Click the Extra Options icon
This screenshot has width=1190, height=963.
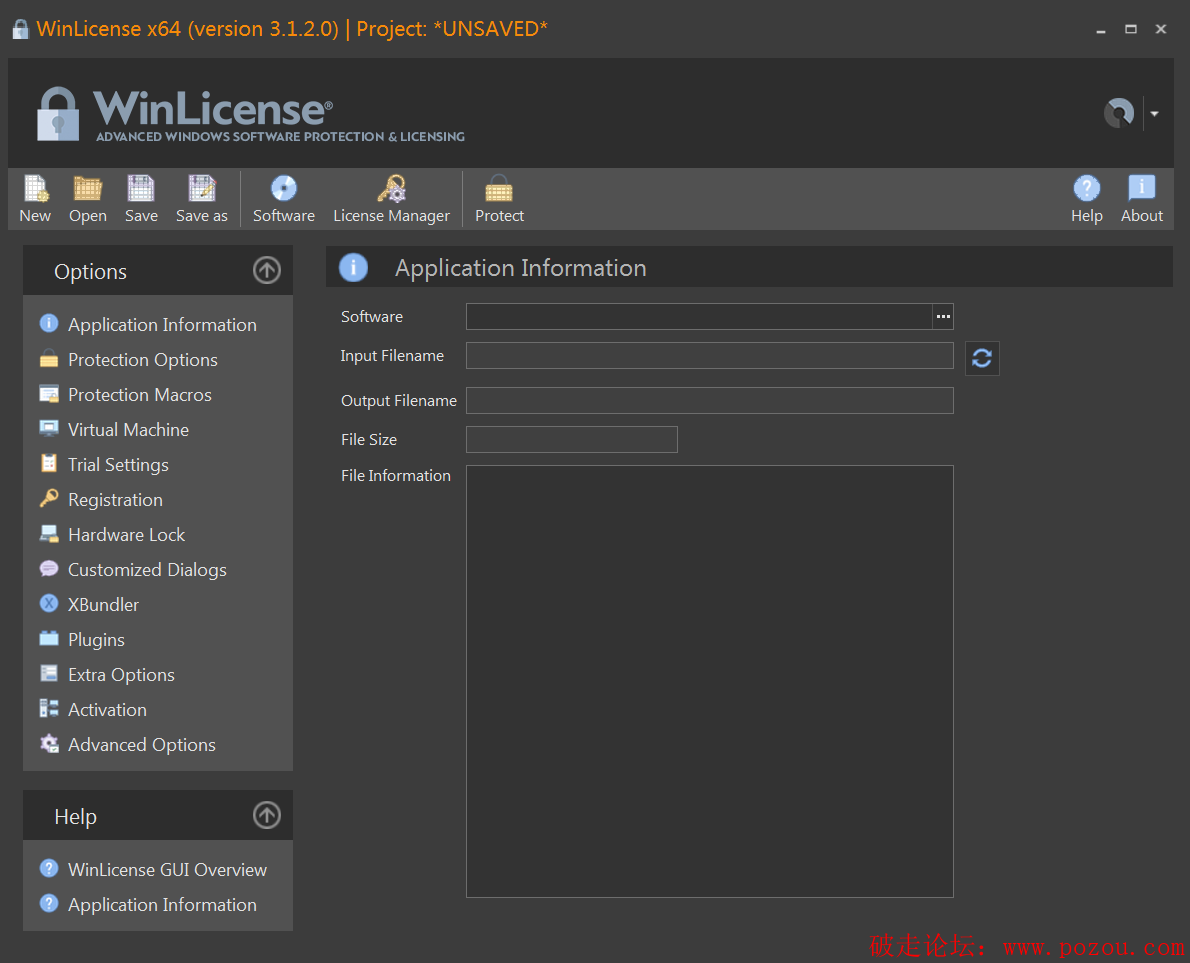49,673
